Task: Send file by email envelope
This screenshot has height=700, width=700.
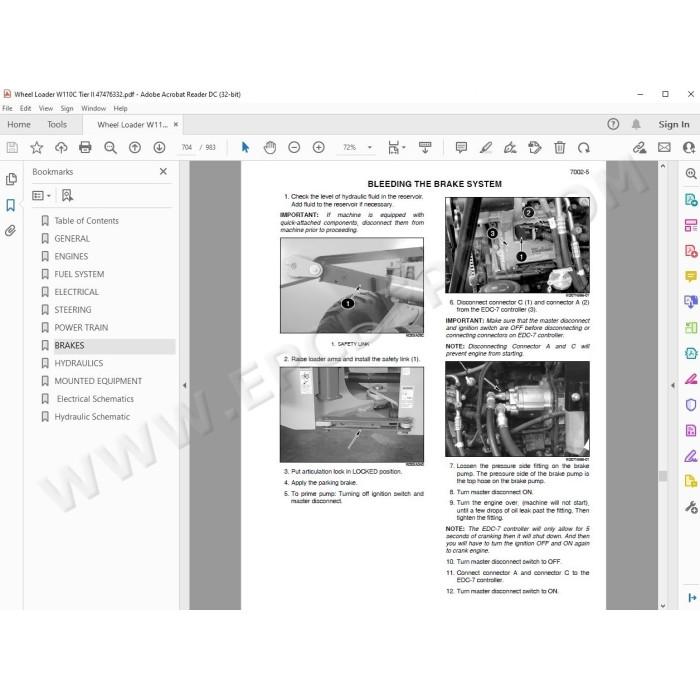Action: (x=664, y=147)
